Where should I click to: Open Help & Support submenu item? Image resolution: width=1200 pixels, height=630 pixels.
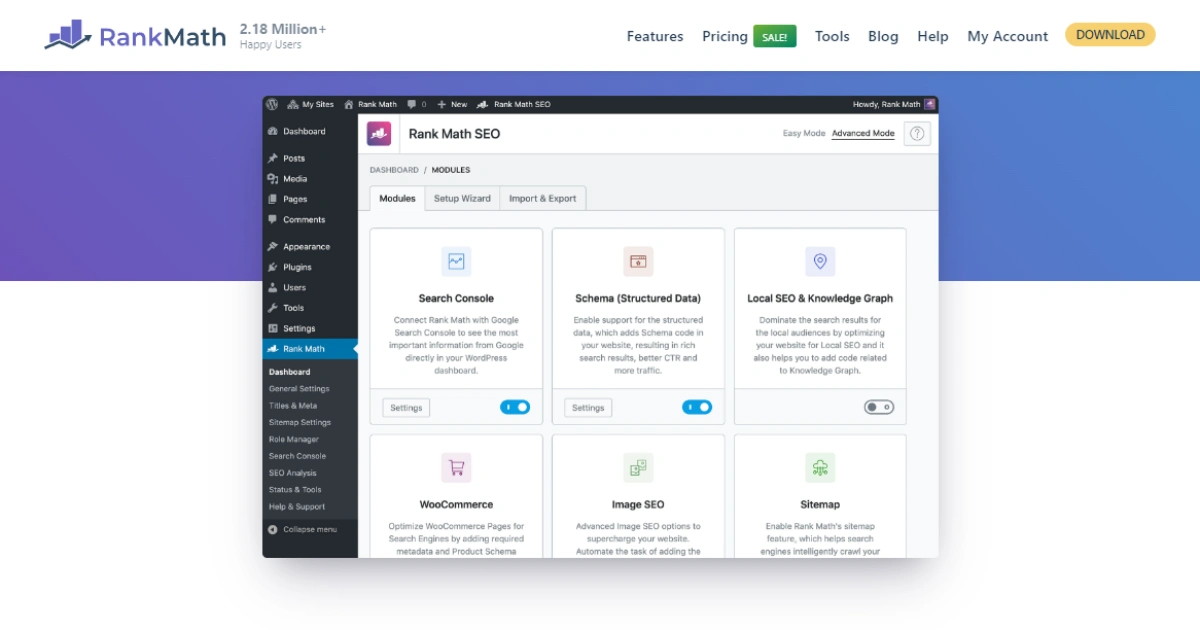point(297,507)
